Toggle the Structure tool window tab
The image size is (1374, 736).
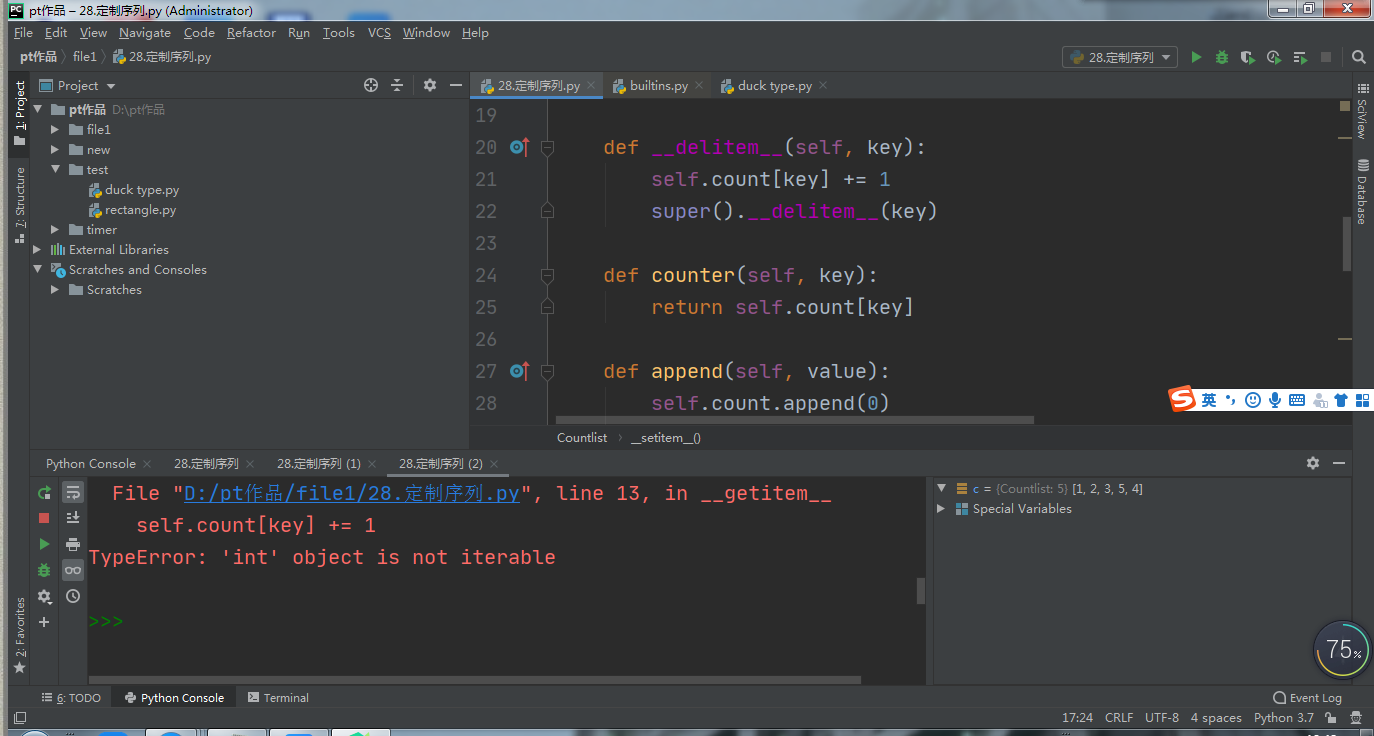tap(20, 205)
